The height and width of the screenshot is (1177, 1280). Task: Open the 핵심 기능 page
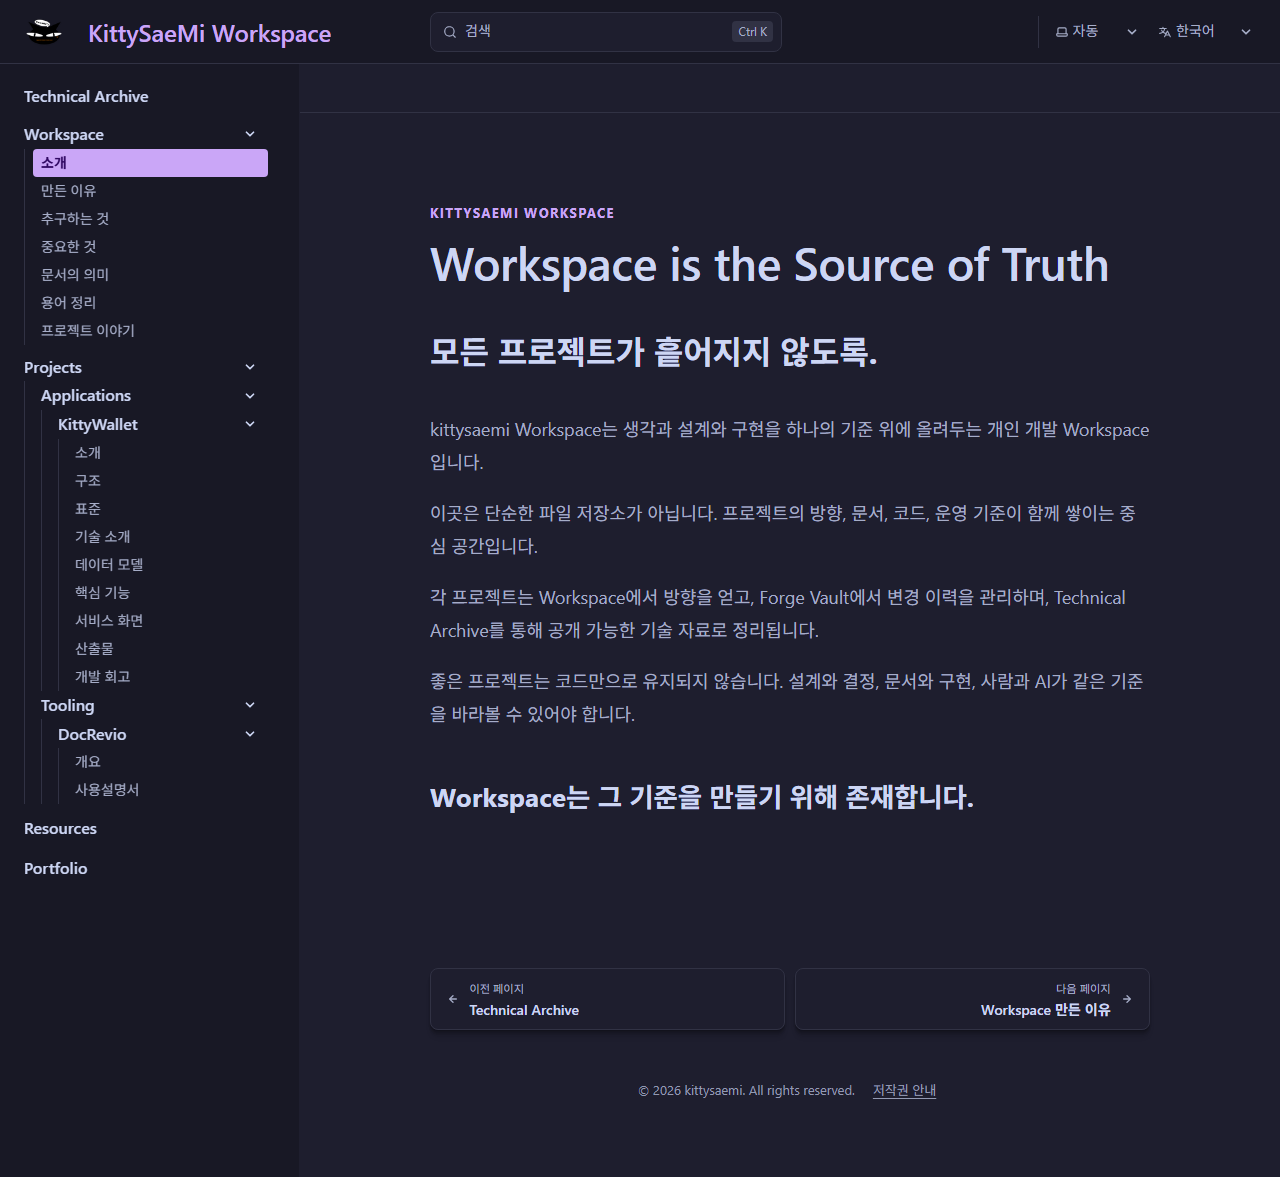click(102, 593)
